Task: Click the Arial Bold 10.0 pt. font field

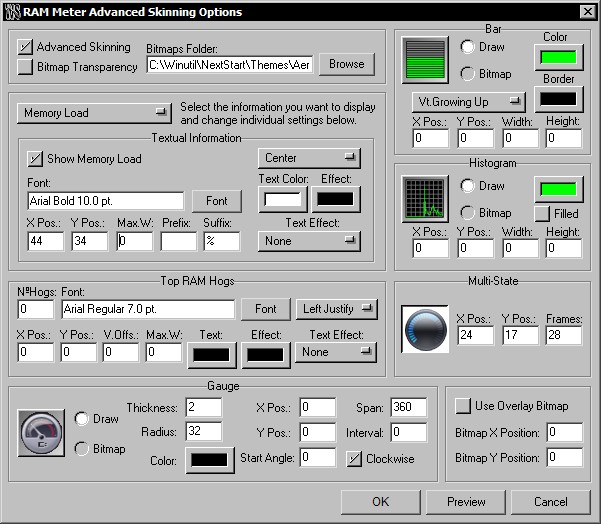Action: [105, 201]
